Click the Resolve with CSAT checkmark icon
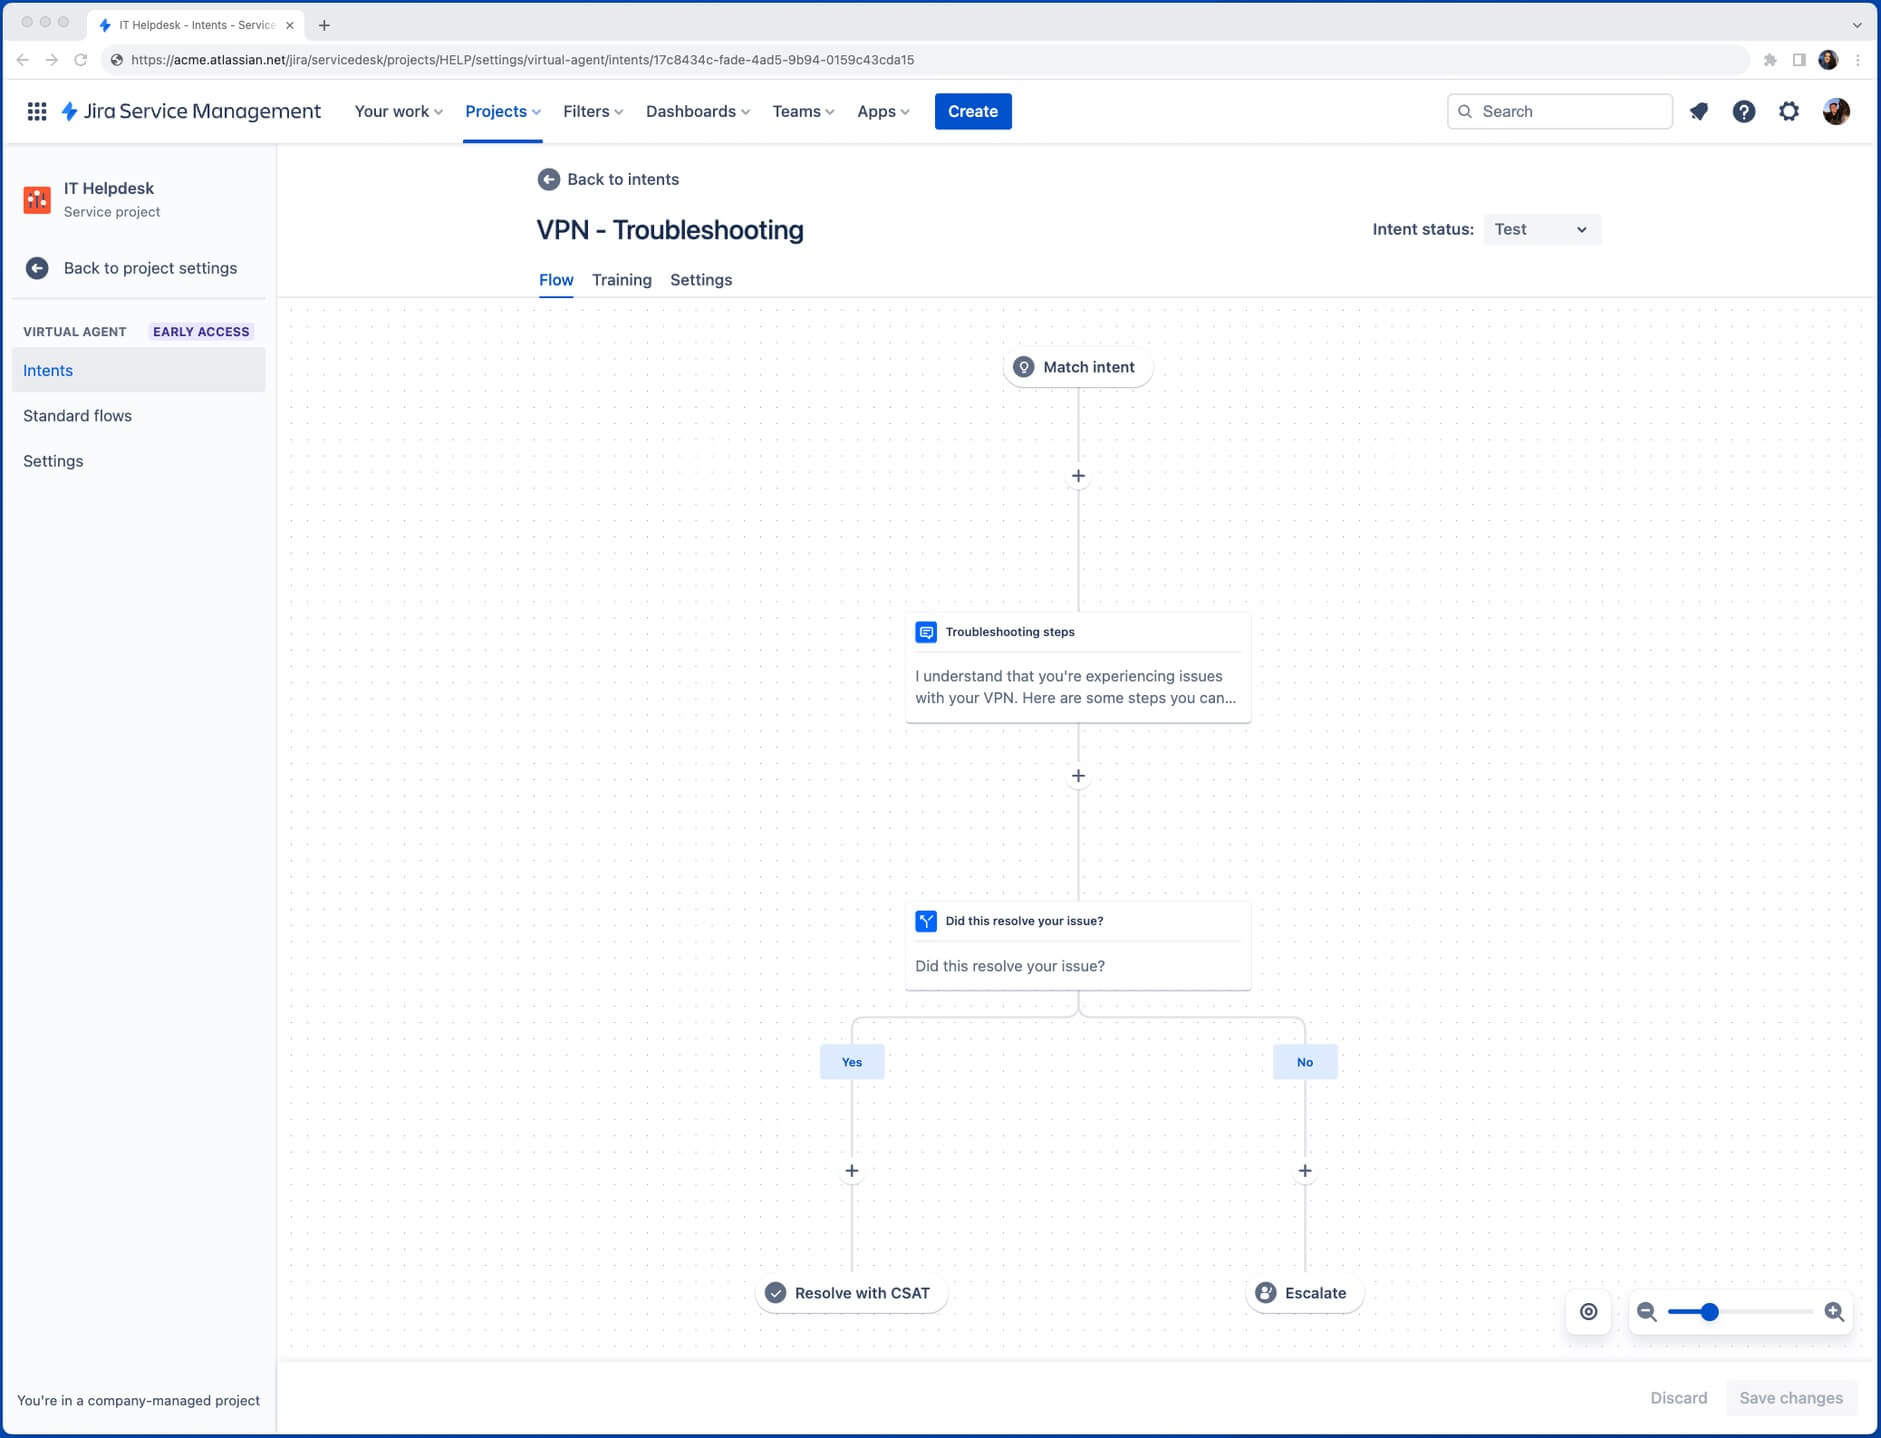1881x1438 pixels. click(x=775, y=1292)
